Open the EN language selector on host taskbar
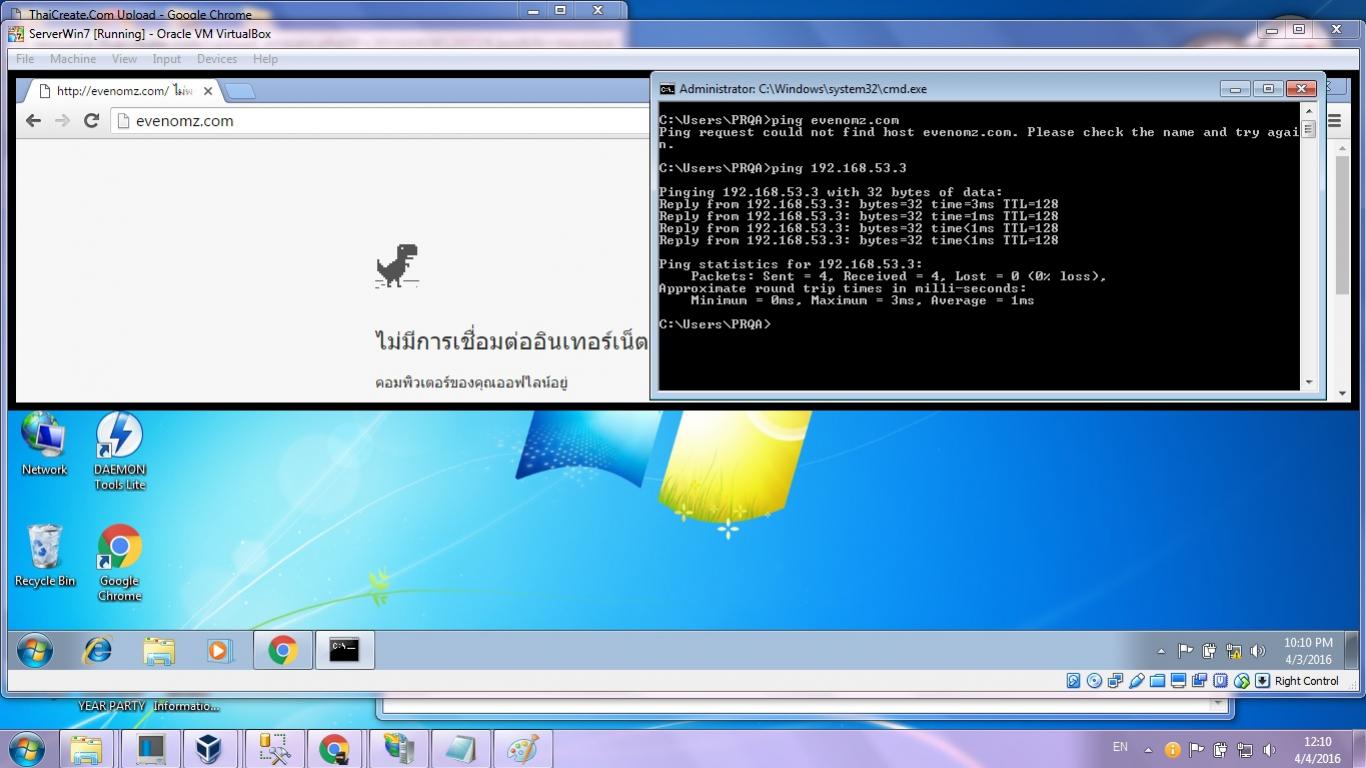This screenshot has width=1366, height=768. pos(1120,747)
